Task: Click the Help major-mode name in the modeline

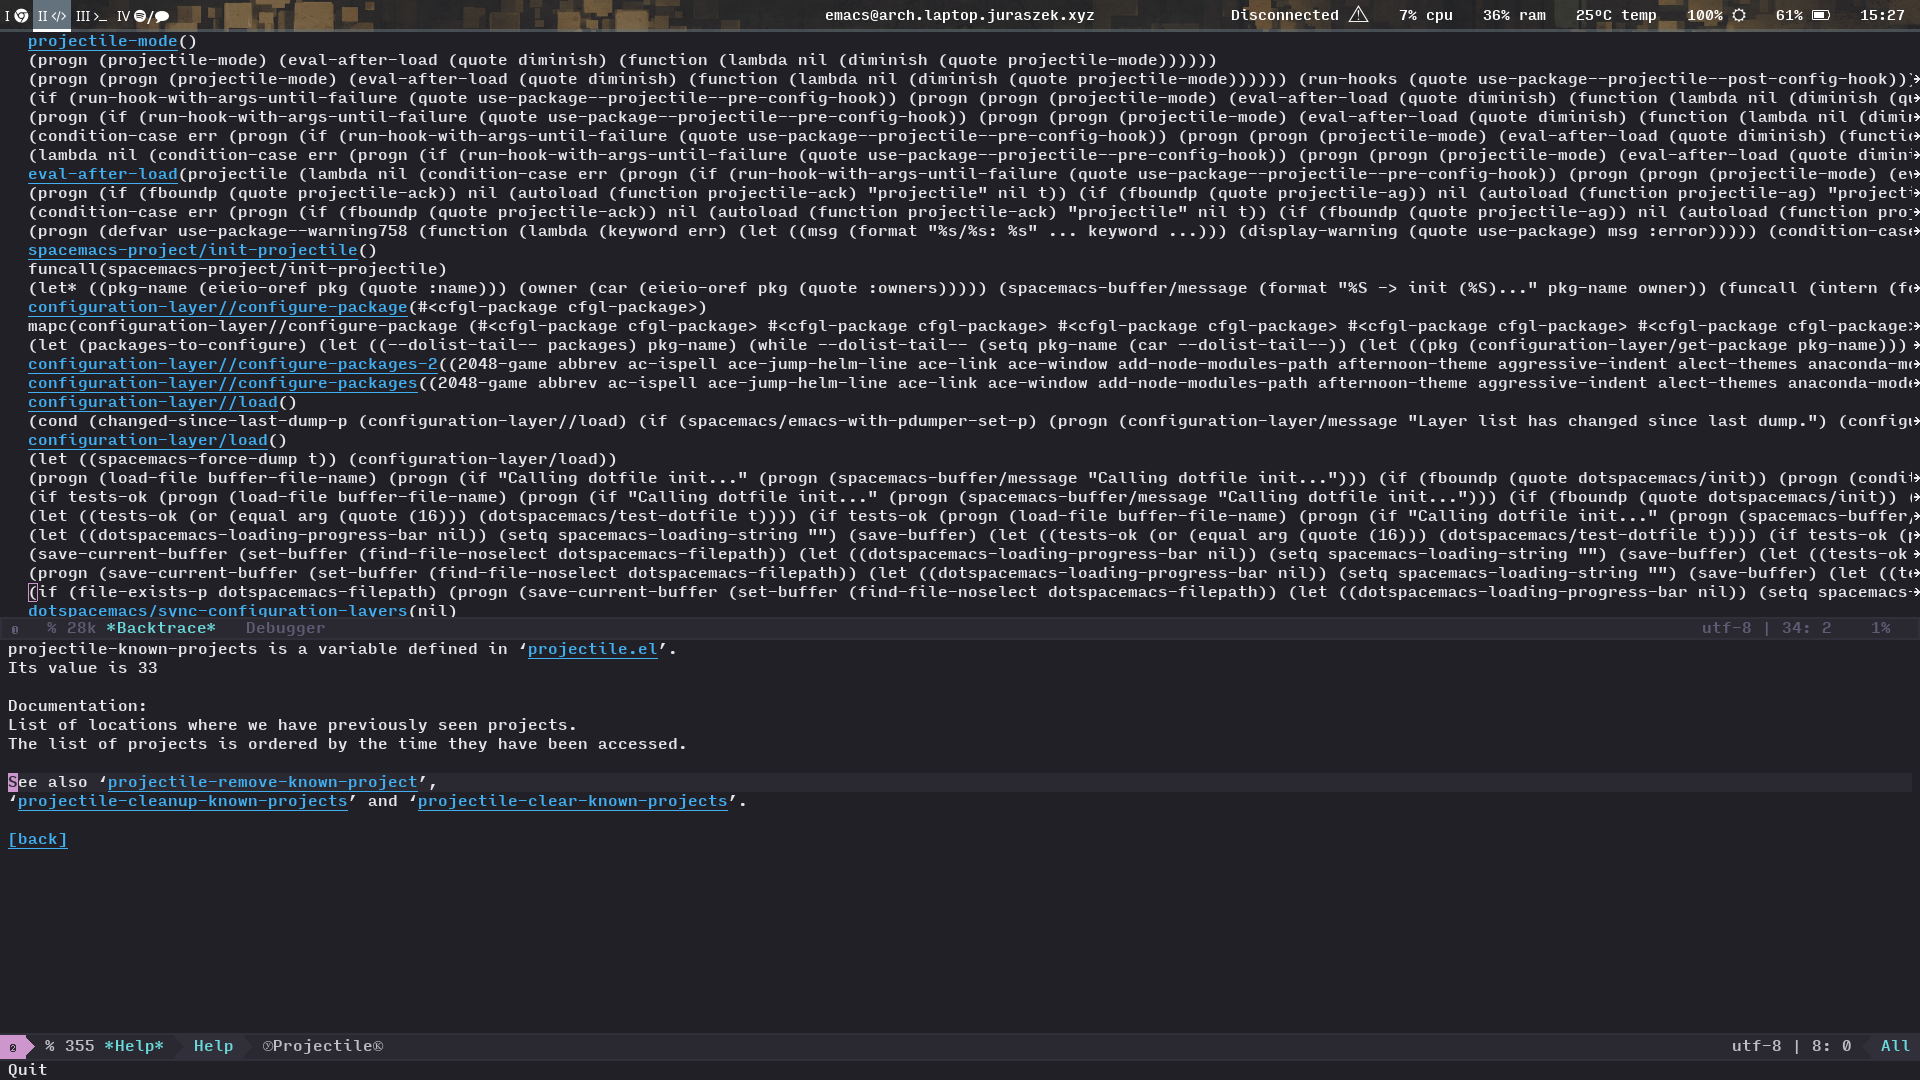Action: (212, 1045)
